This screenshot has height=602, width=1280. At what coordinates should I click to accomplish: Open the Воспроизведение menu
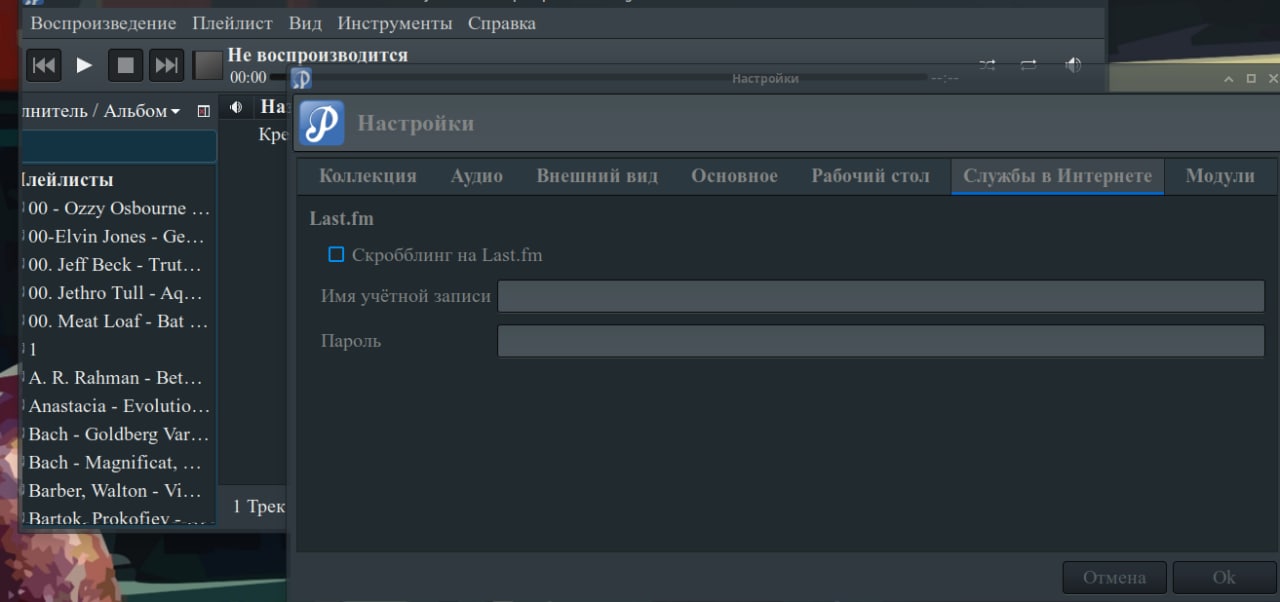[103, 23]
